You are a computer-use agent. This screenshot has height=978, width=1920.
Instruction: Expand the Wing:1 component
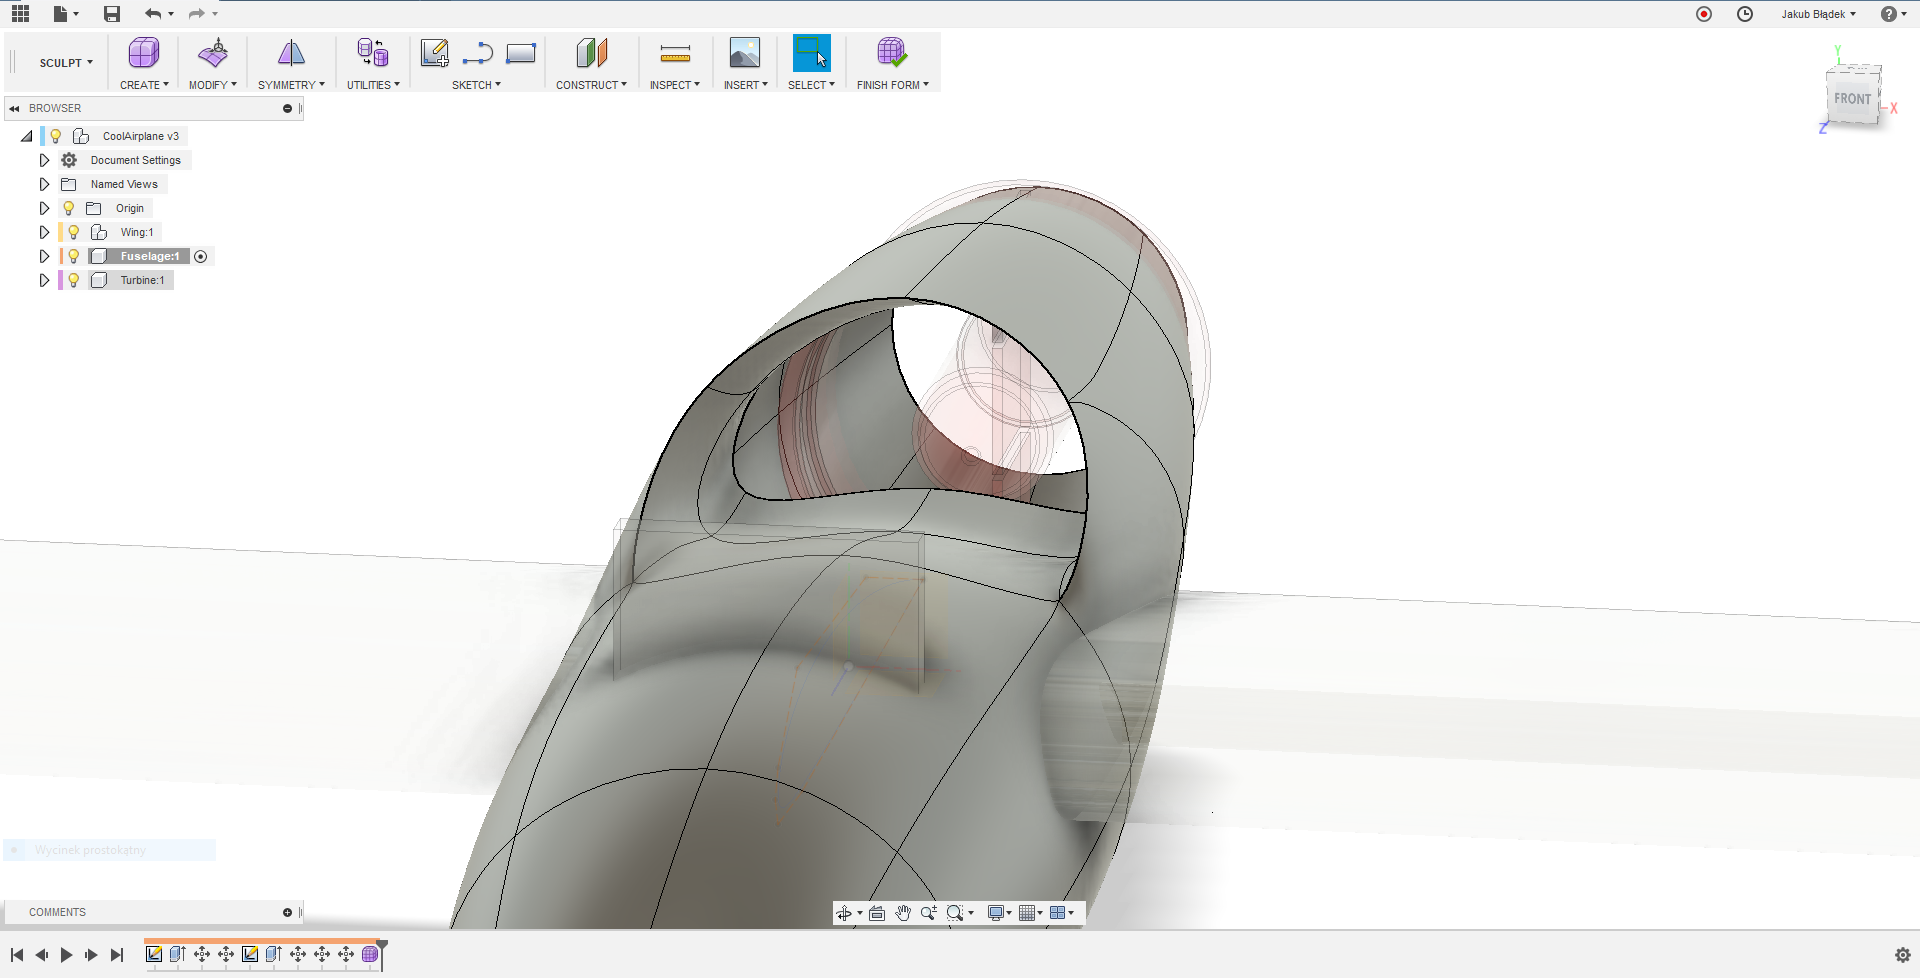click(x=44, y=232)
